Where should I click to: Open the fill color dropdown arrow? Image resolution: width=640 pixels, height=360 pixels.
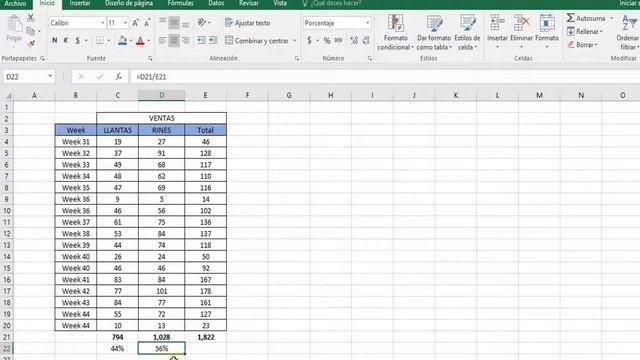[131, 41]
